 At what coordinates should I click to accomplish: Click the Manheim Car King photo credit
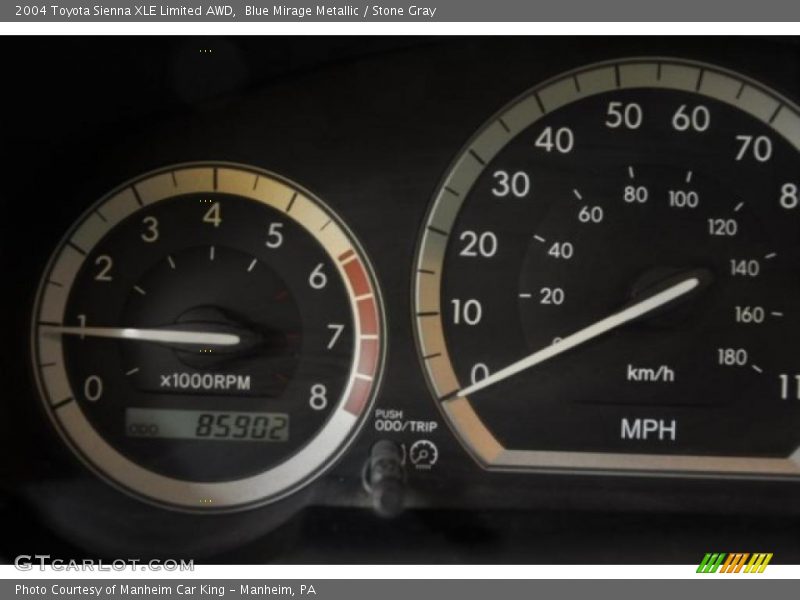tap(165, 590)
